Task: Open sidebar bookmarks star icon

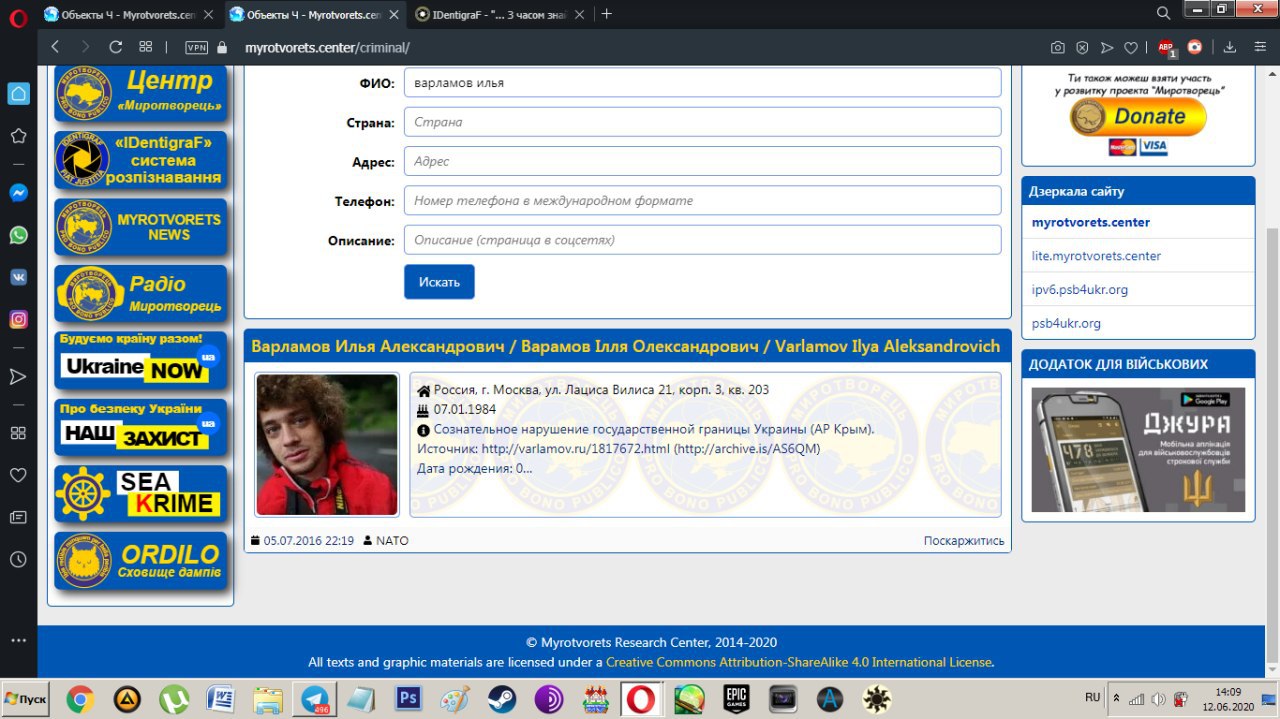Action: click(x=18, y=136)
